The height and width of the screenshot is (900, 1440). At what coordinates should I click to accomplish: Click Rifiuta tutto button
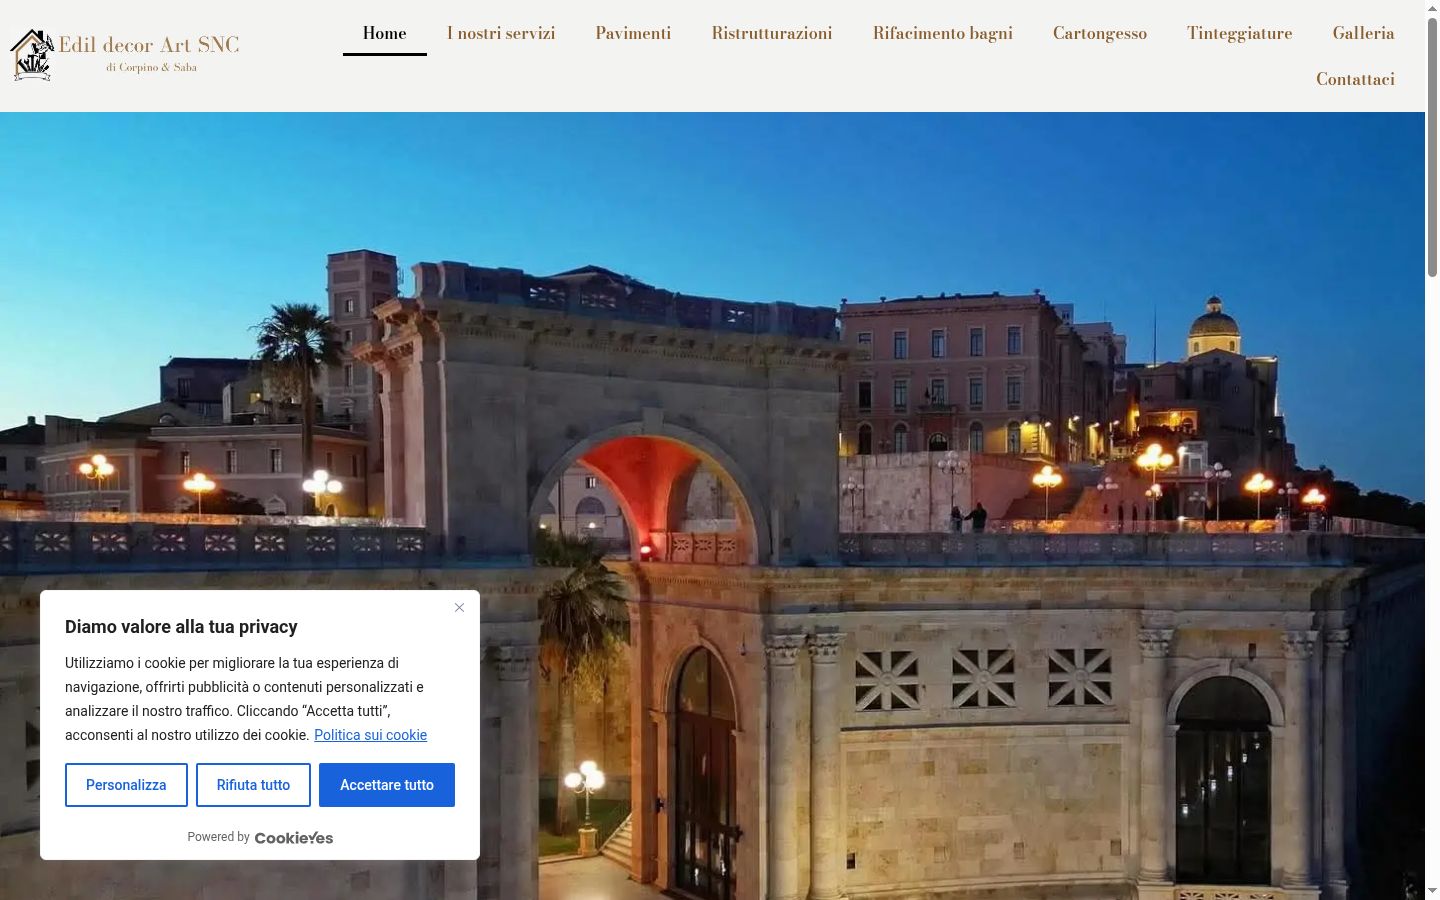[253, 785]
